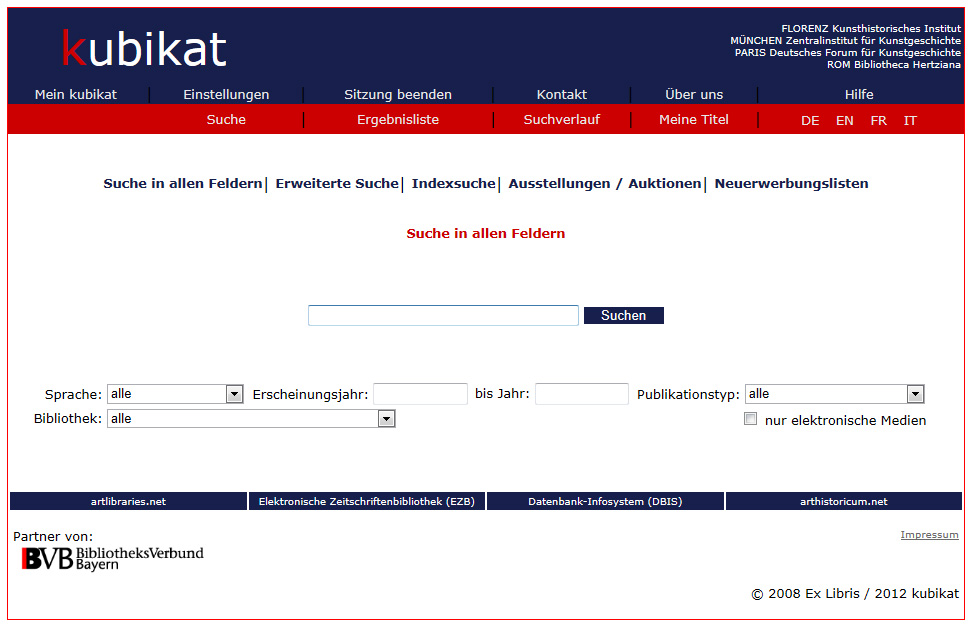Image resolution: width=970 pixels, height=626 pixels.
Task: Focus the Erscheinungsjahr input field
Action: [x=420, y=394]
